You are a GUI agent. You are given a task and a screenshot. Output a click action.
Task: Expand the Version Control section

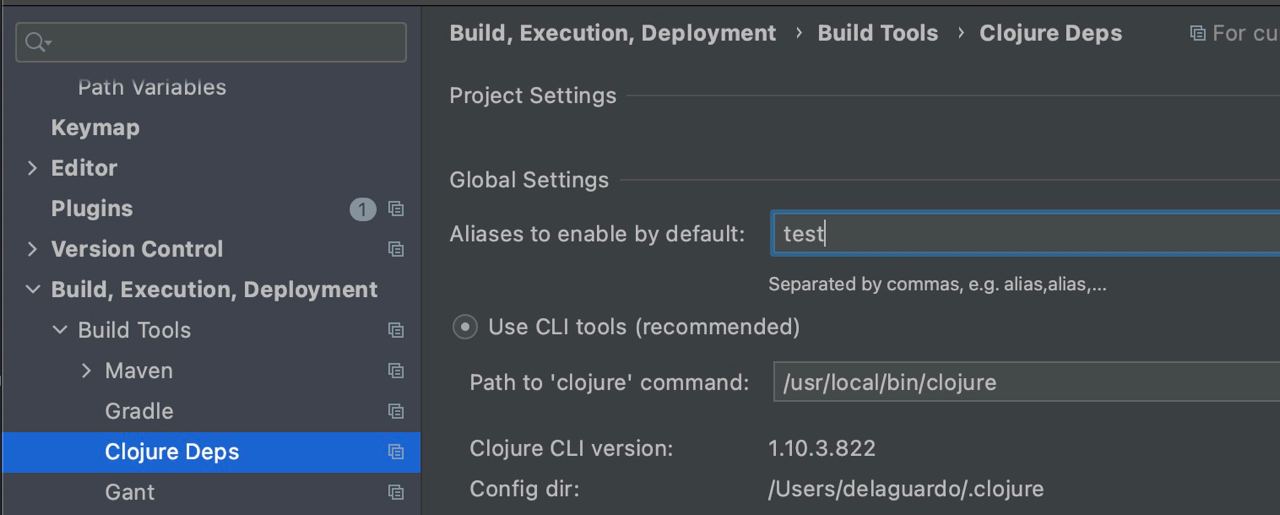click(x=33, y=249)
